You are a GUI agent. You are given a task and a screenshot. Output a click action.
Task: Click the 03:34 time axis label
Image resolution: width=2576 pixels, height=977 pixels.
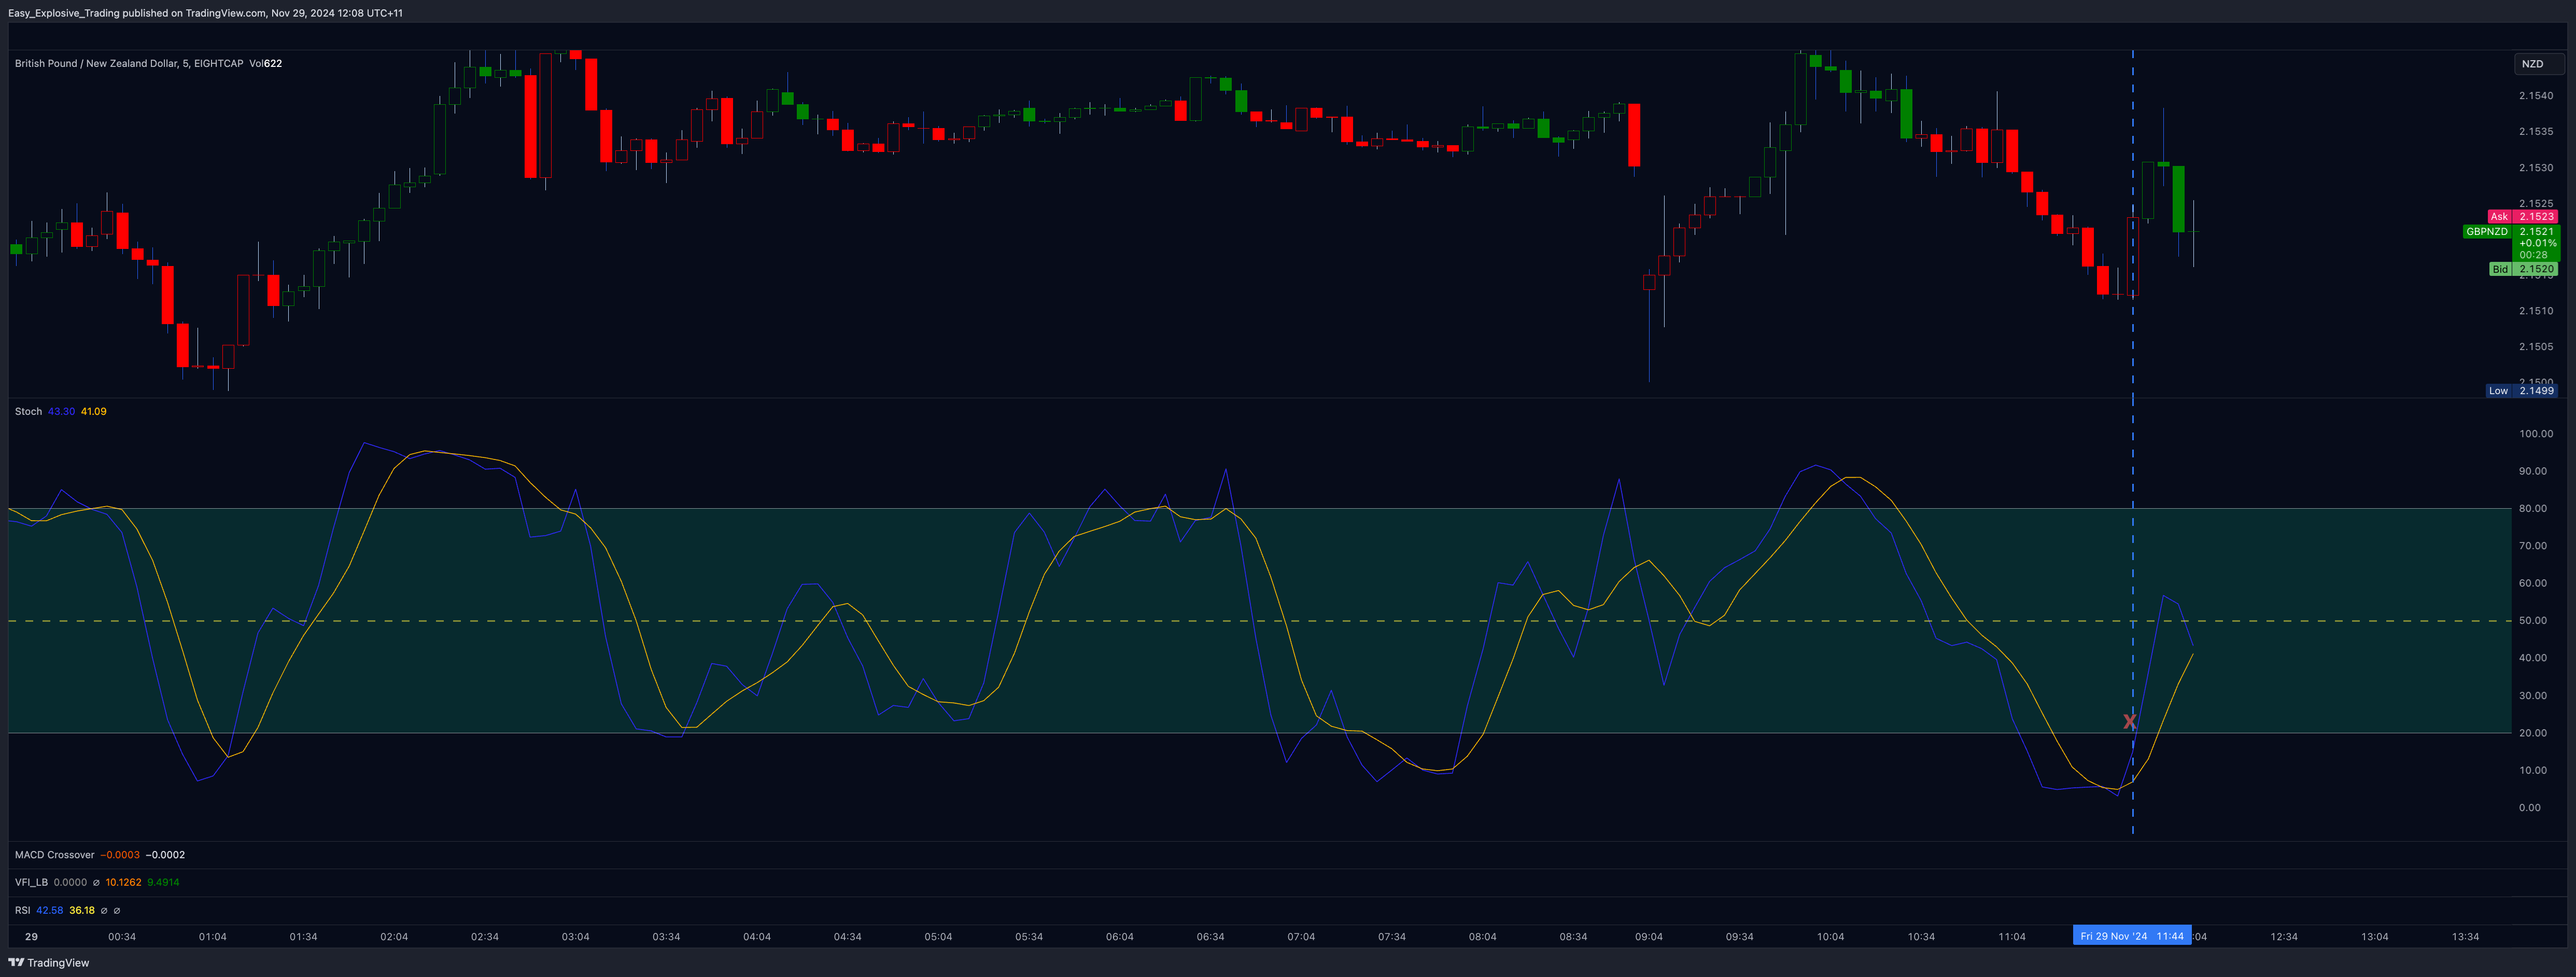pyautogui.click(x=666, y=937)
